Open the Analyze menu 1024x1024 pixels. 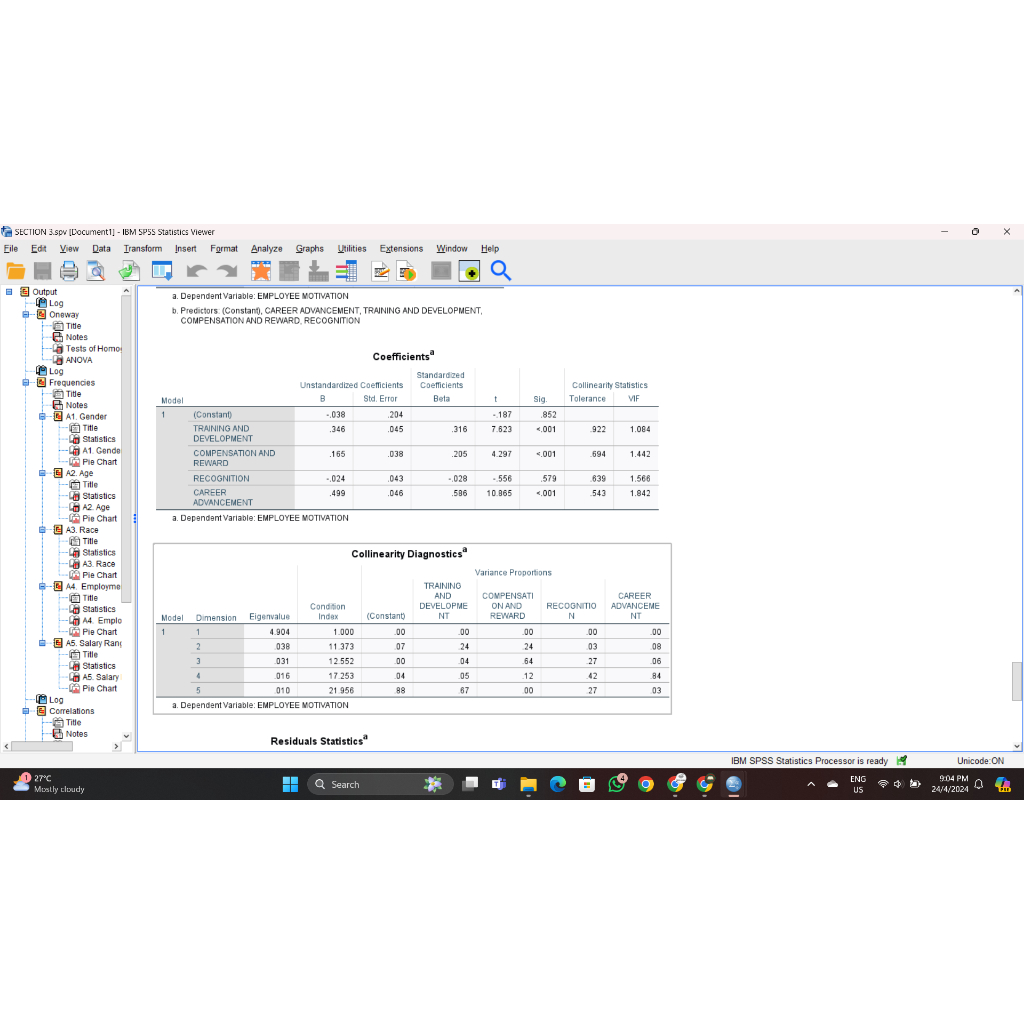coord(266,248)
